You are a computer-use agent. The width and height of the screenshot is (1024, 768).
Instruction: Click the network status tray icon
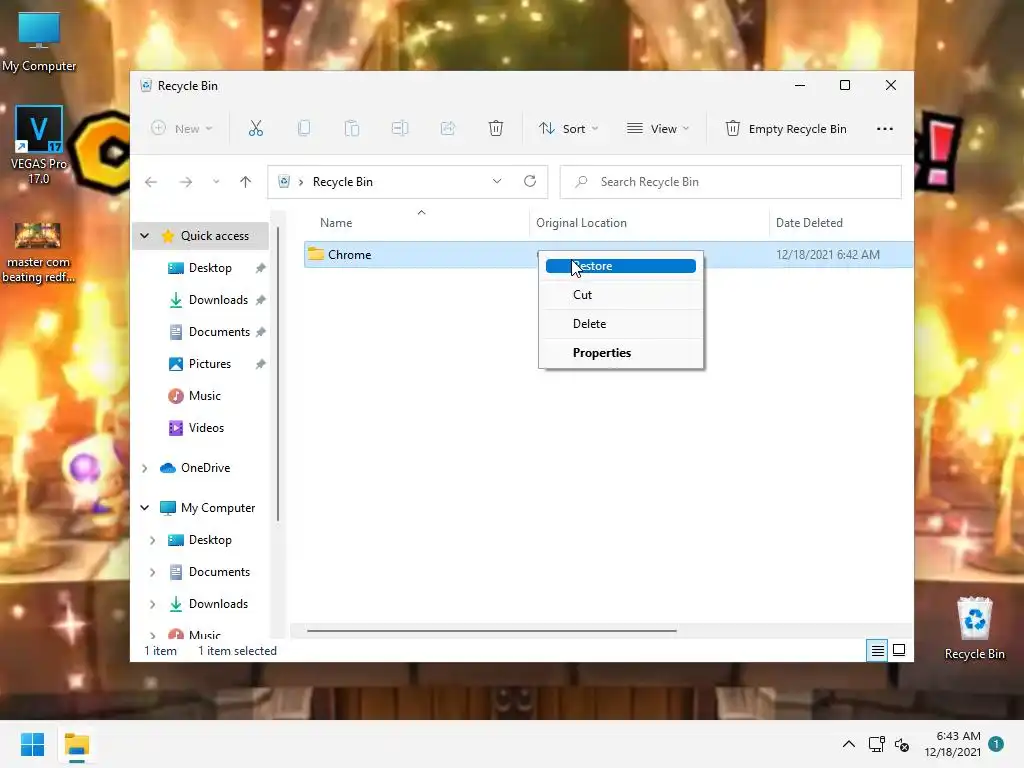tap(876, 744)
